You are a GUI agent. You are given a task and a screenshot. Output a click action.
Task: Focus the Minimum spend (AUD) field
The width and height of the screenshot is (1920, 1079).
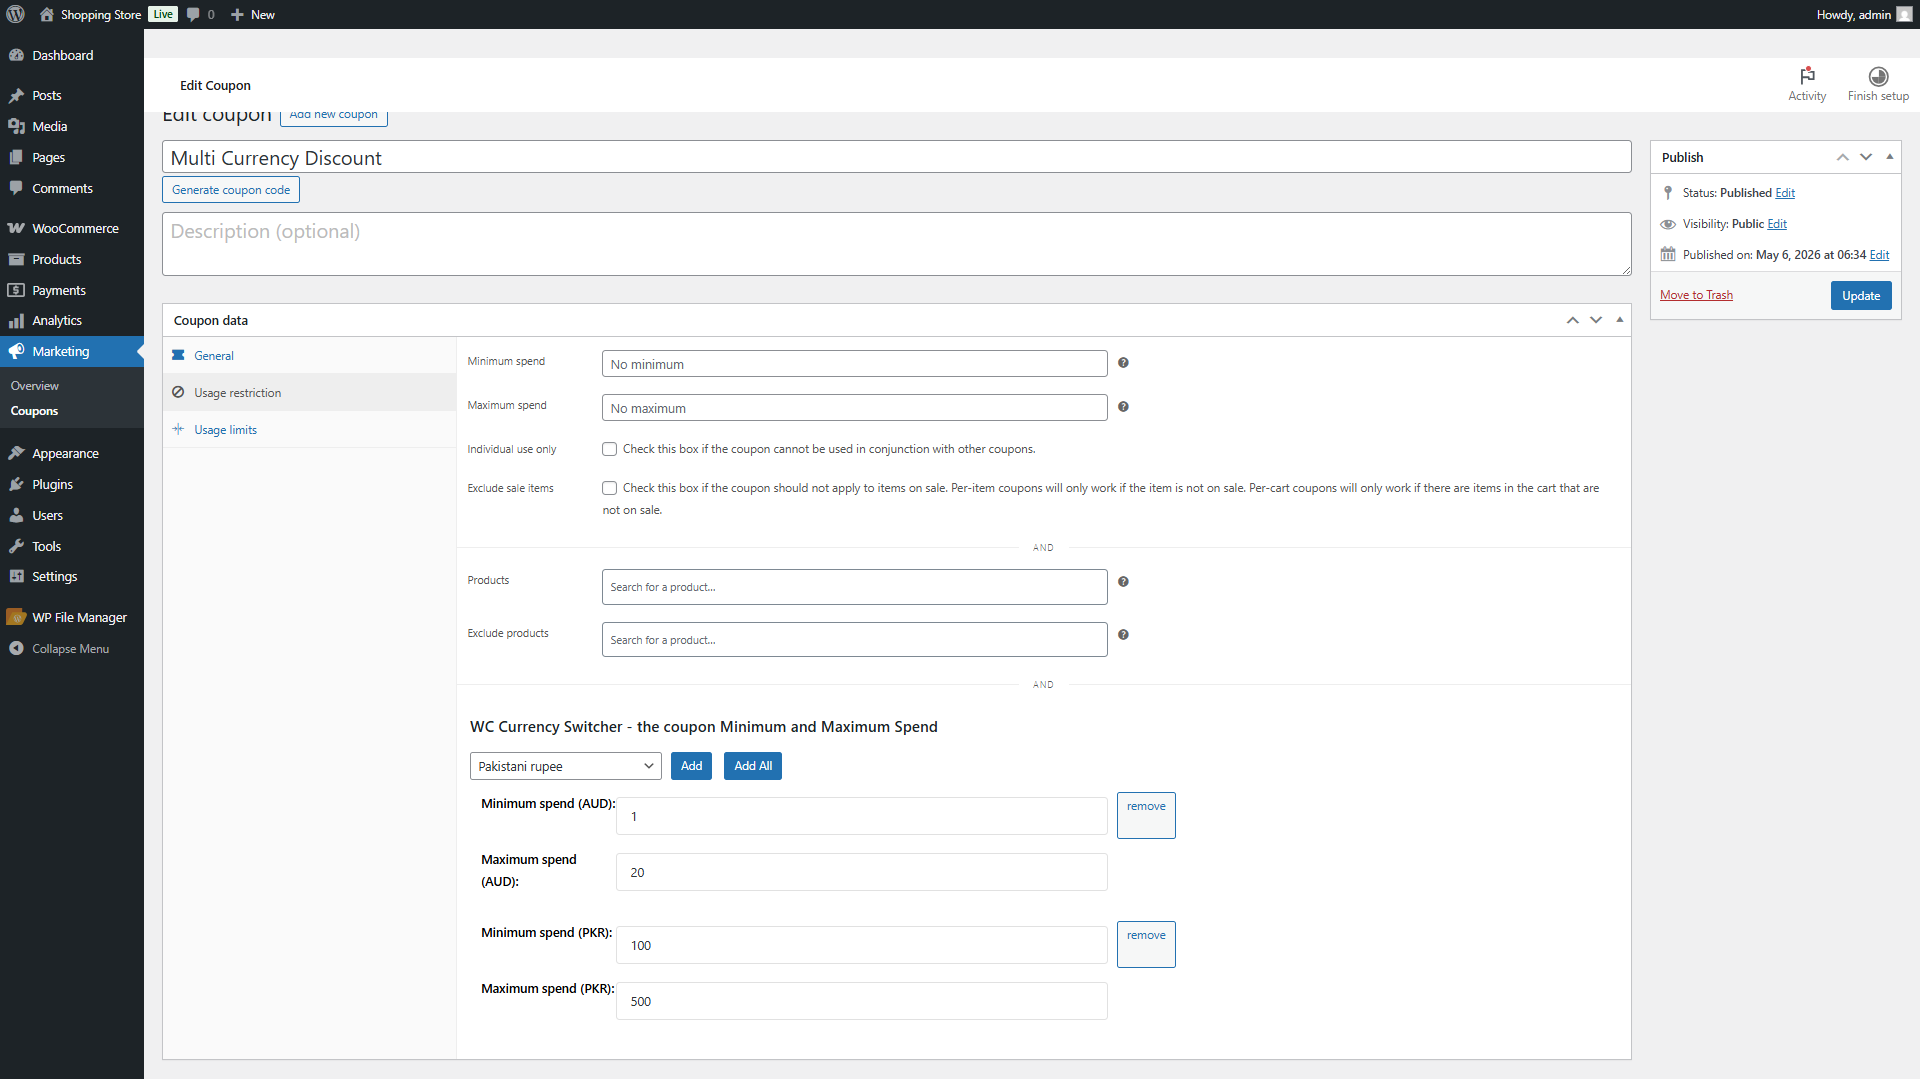tap(862, 816)
